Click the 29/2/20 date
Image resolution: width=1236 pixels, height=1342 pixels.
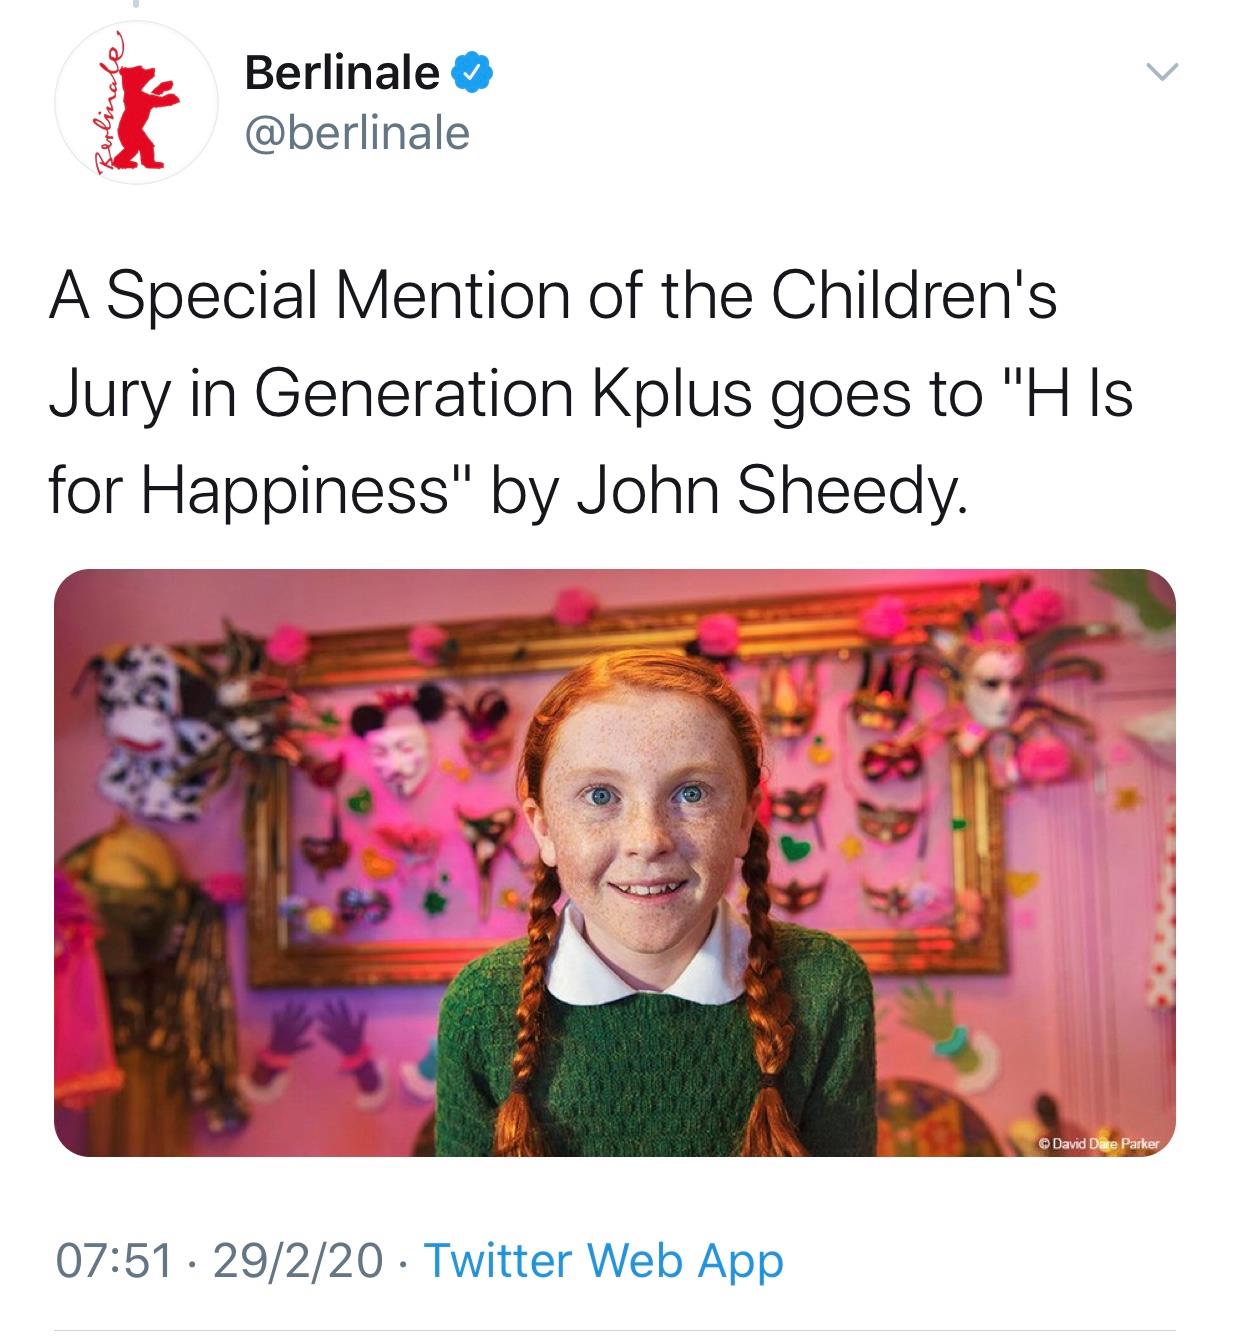(x=297, y=1260)
